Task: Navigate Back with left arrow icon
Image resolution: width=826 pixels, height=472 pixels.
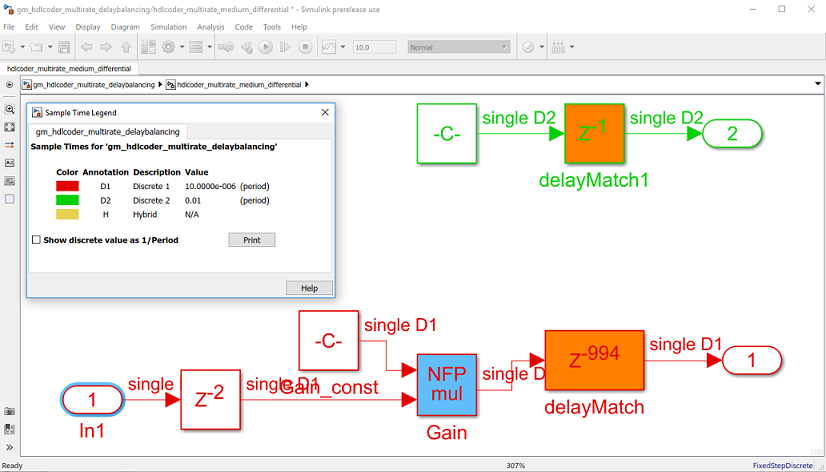Action: pos(86,47)
